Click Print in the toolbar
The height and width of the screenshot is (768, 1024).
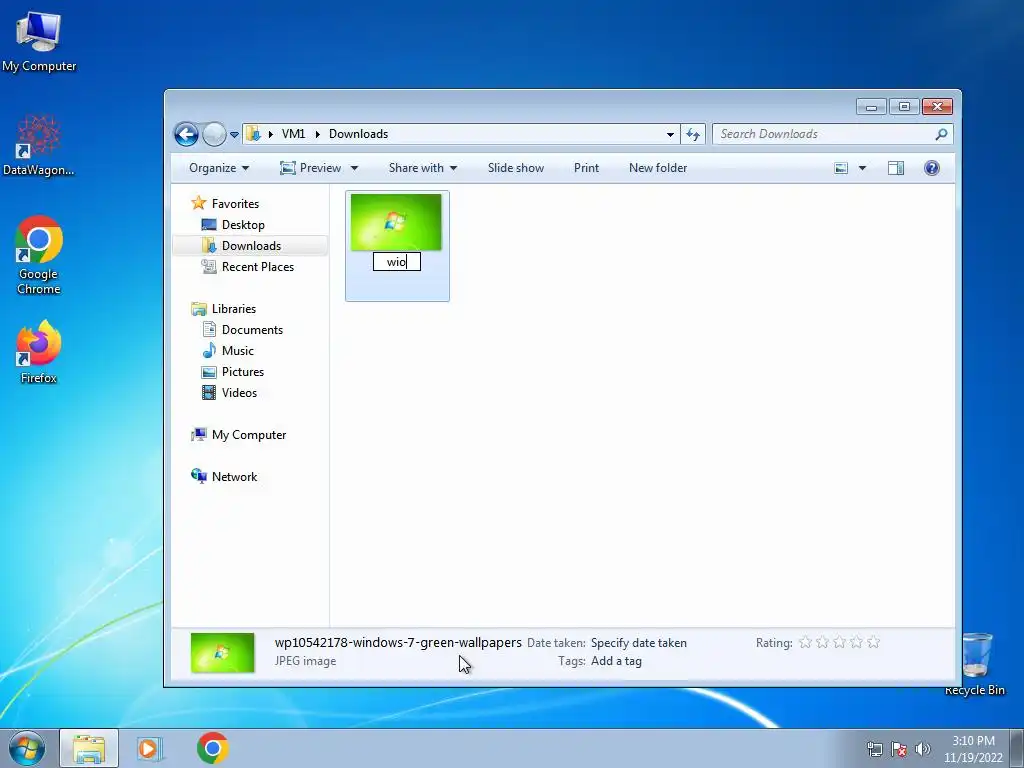click(586, 168)
